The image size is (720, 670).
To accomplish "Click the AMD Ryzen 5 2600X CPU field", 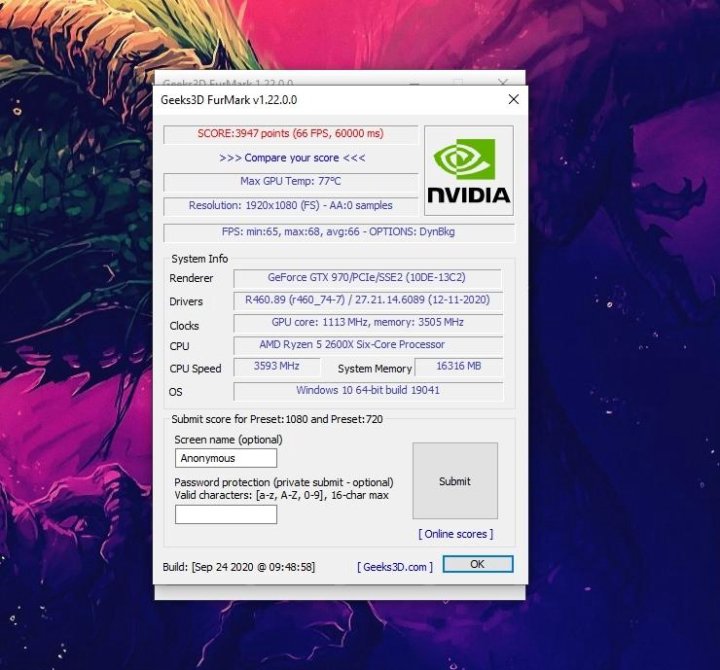I will (367, 345).
